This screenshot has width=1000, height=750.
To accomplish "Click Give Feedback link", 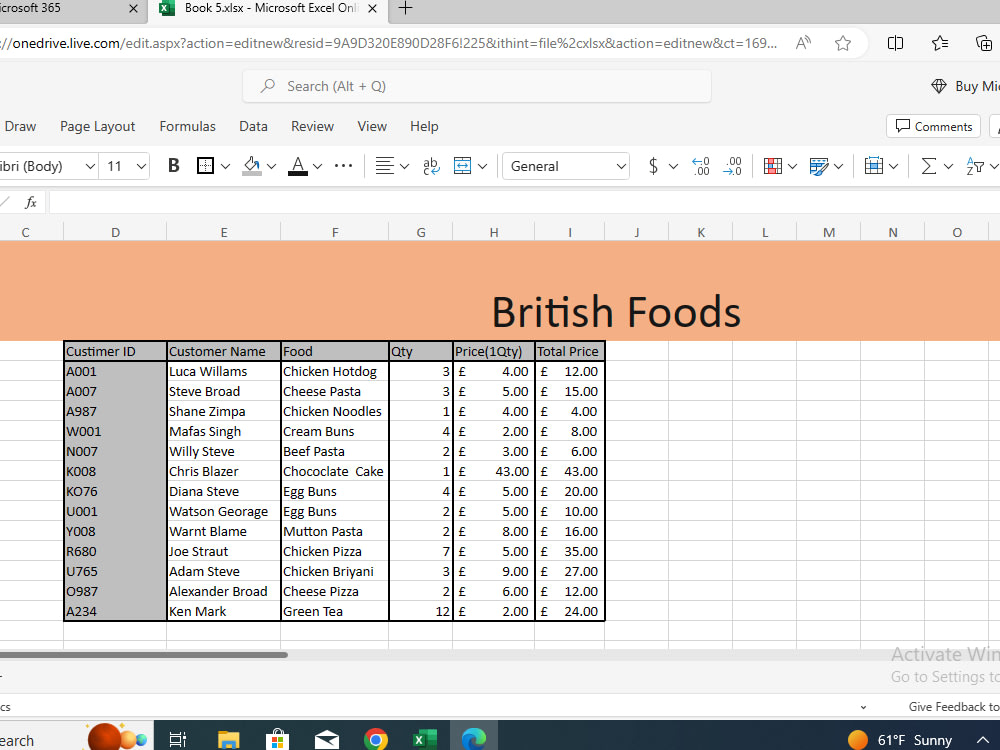I will [x=953, y=707].
